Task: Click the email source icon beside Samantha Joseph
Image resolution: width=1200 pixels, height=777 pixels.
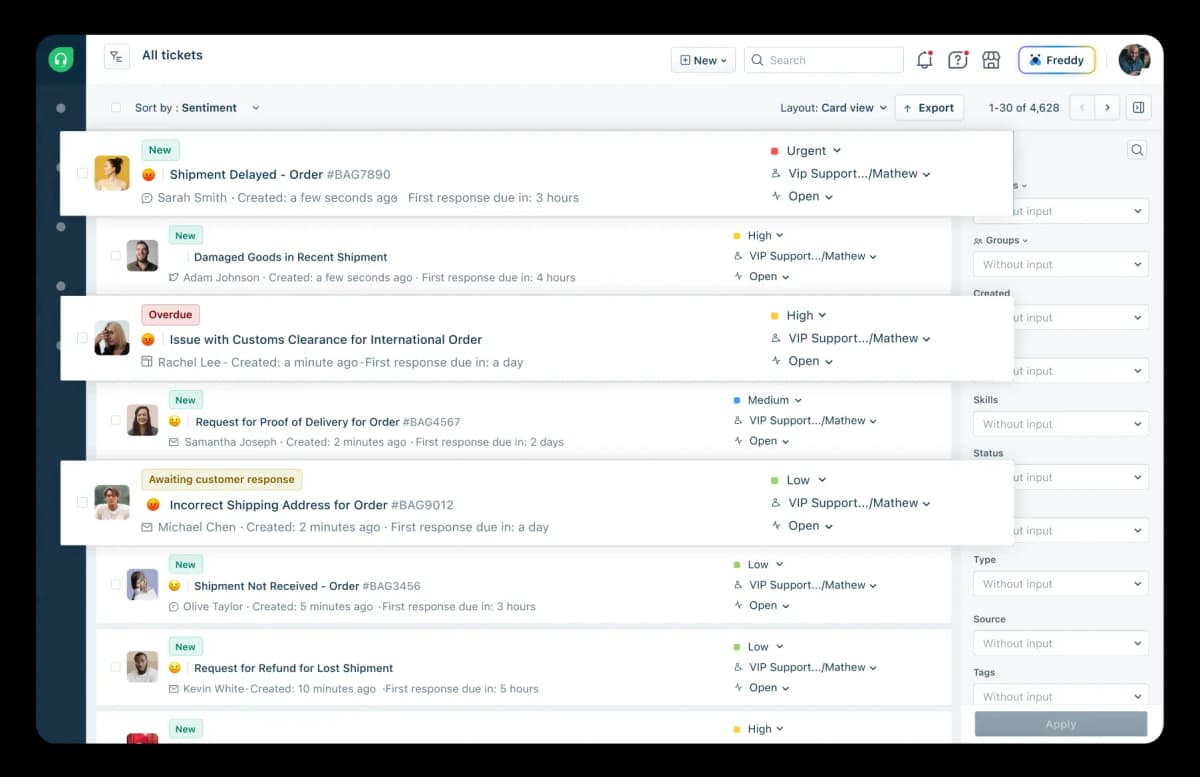Action: point(174,442)
